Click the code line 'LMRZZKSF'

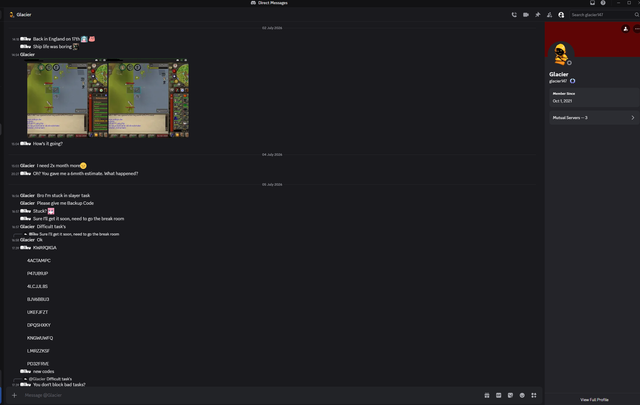[38, 351]
